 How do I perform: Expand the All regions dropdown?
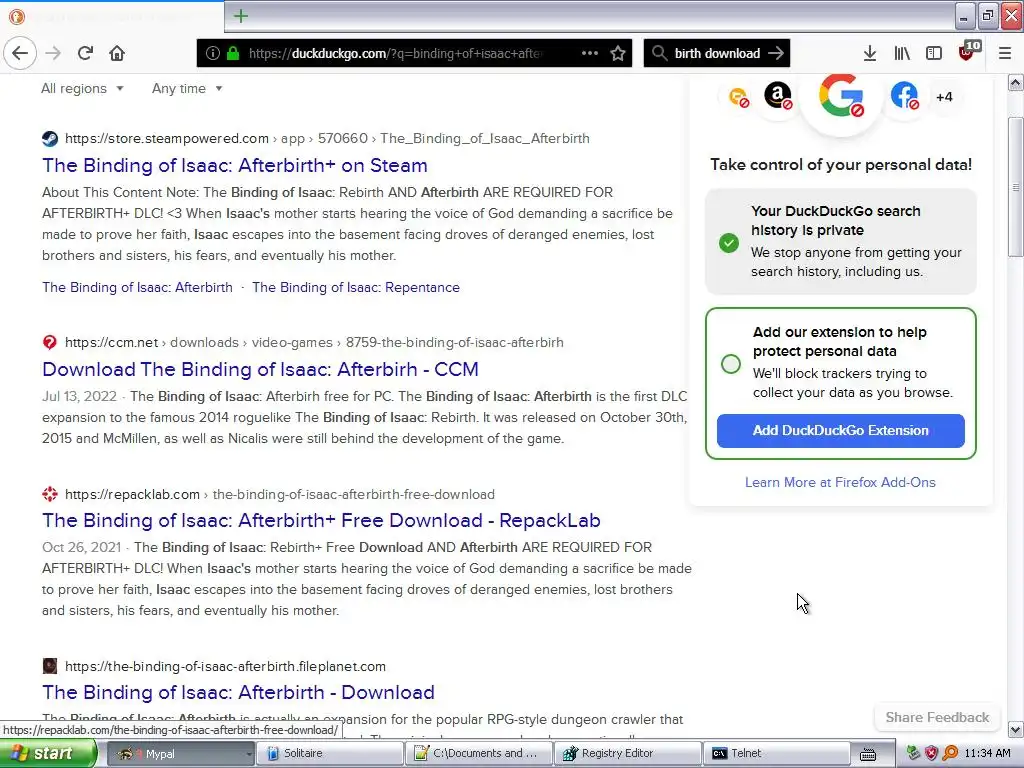click(x=82, y=88)
